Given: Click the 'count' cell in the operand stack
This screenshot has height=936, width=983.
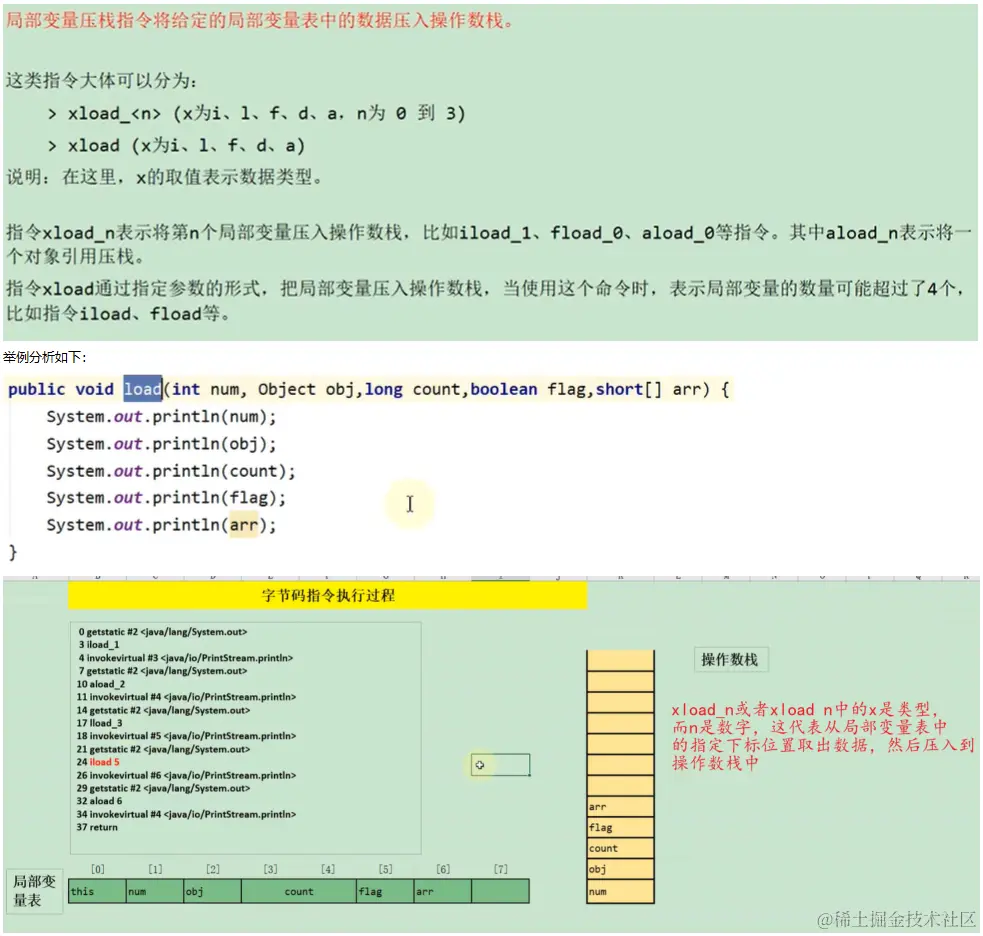Looking at the screenshot, I should (620, 848).
